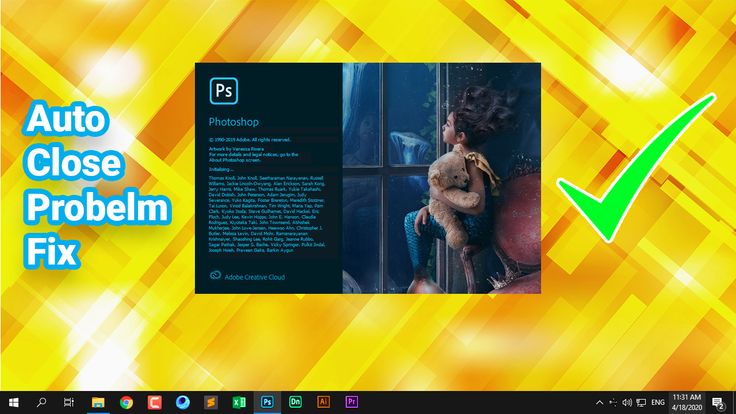This screenshot has height=414, width=736.
Task: Click the "Photoshop" title on the splash screen
Action: pyautogui.click(x=234, y=122)
